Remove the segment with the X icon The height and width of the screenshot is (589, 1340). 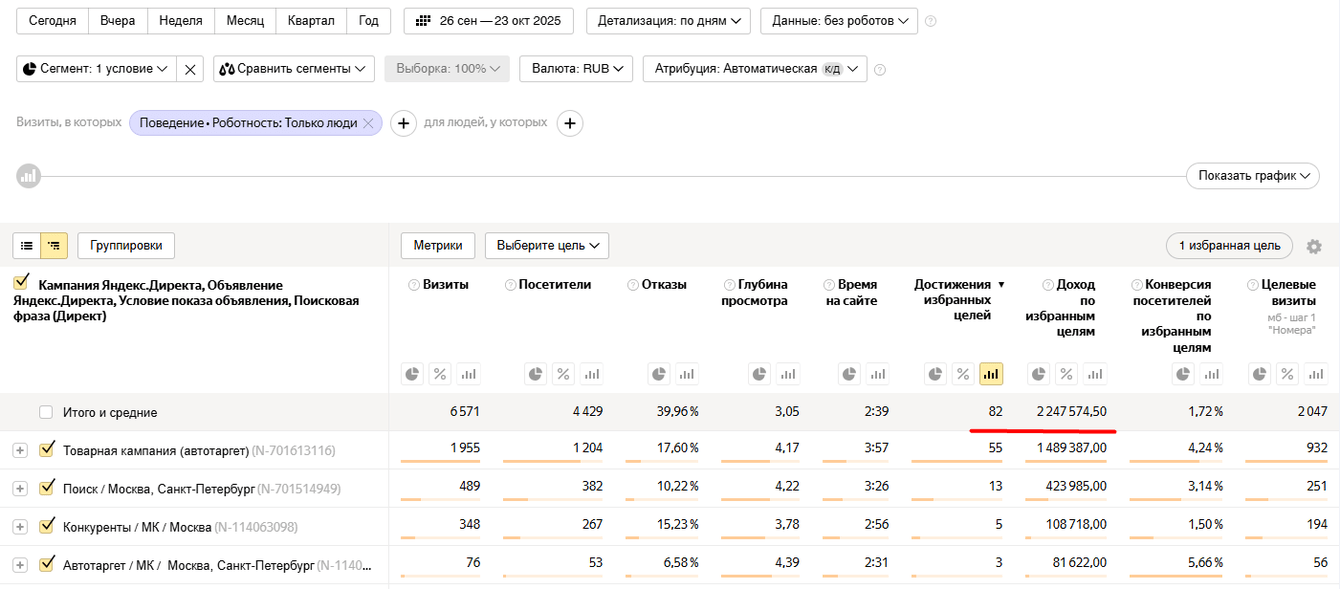[191, 69]
